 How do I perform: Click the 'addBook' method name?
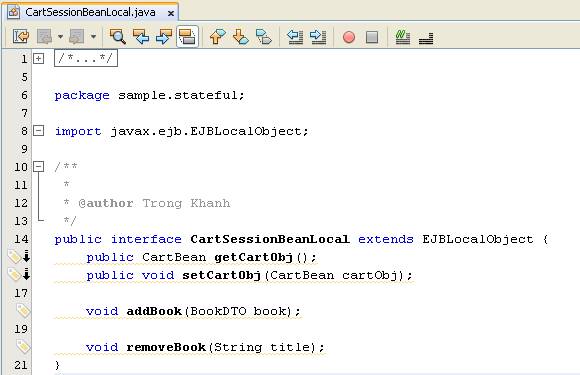154,311
